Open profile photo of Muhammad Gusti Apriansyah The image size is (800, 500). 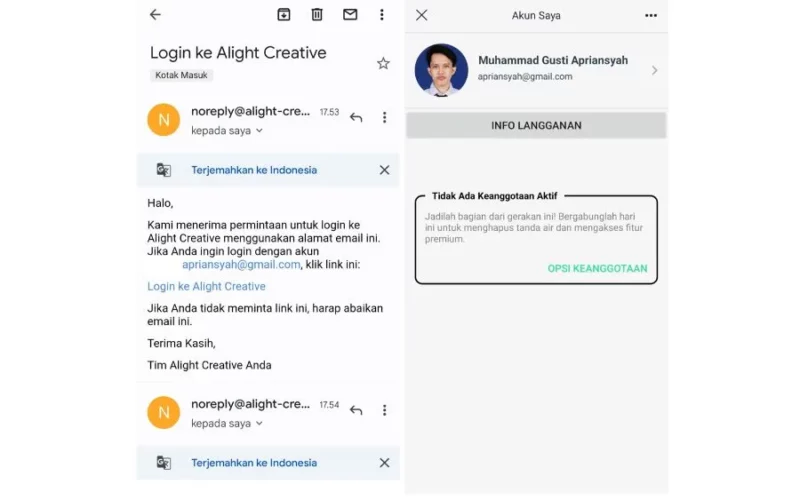coord(441,70)
